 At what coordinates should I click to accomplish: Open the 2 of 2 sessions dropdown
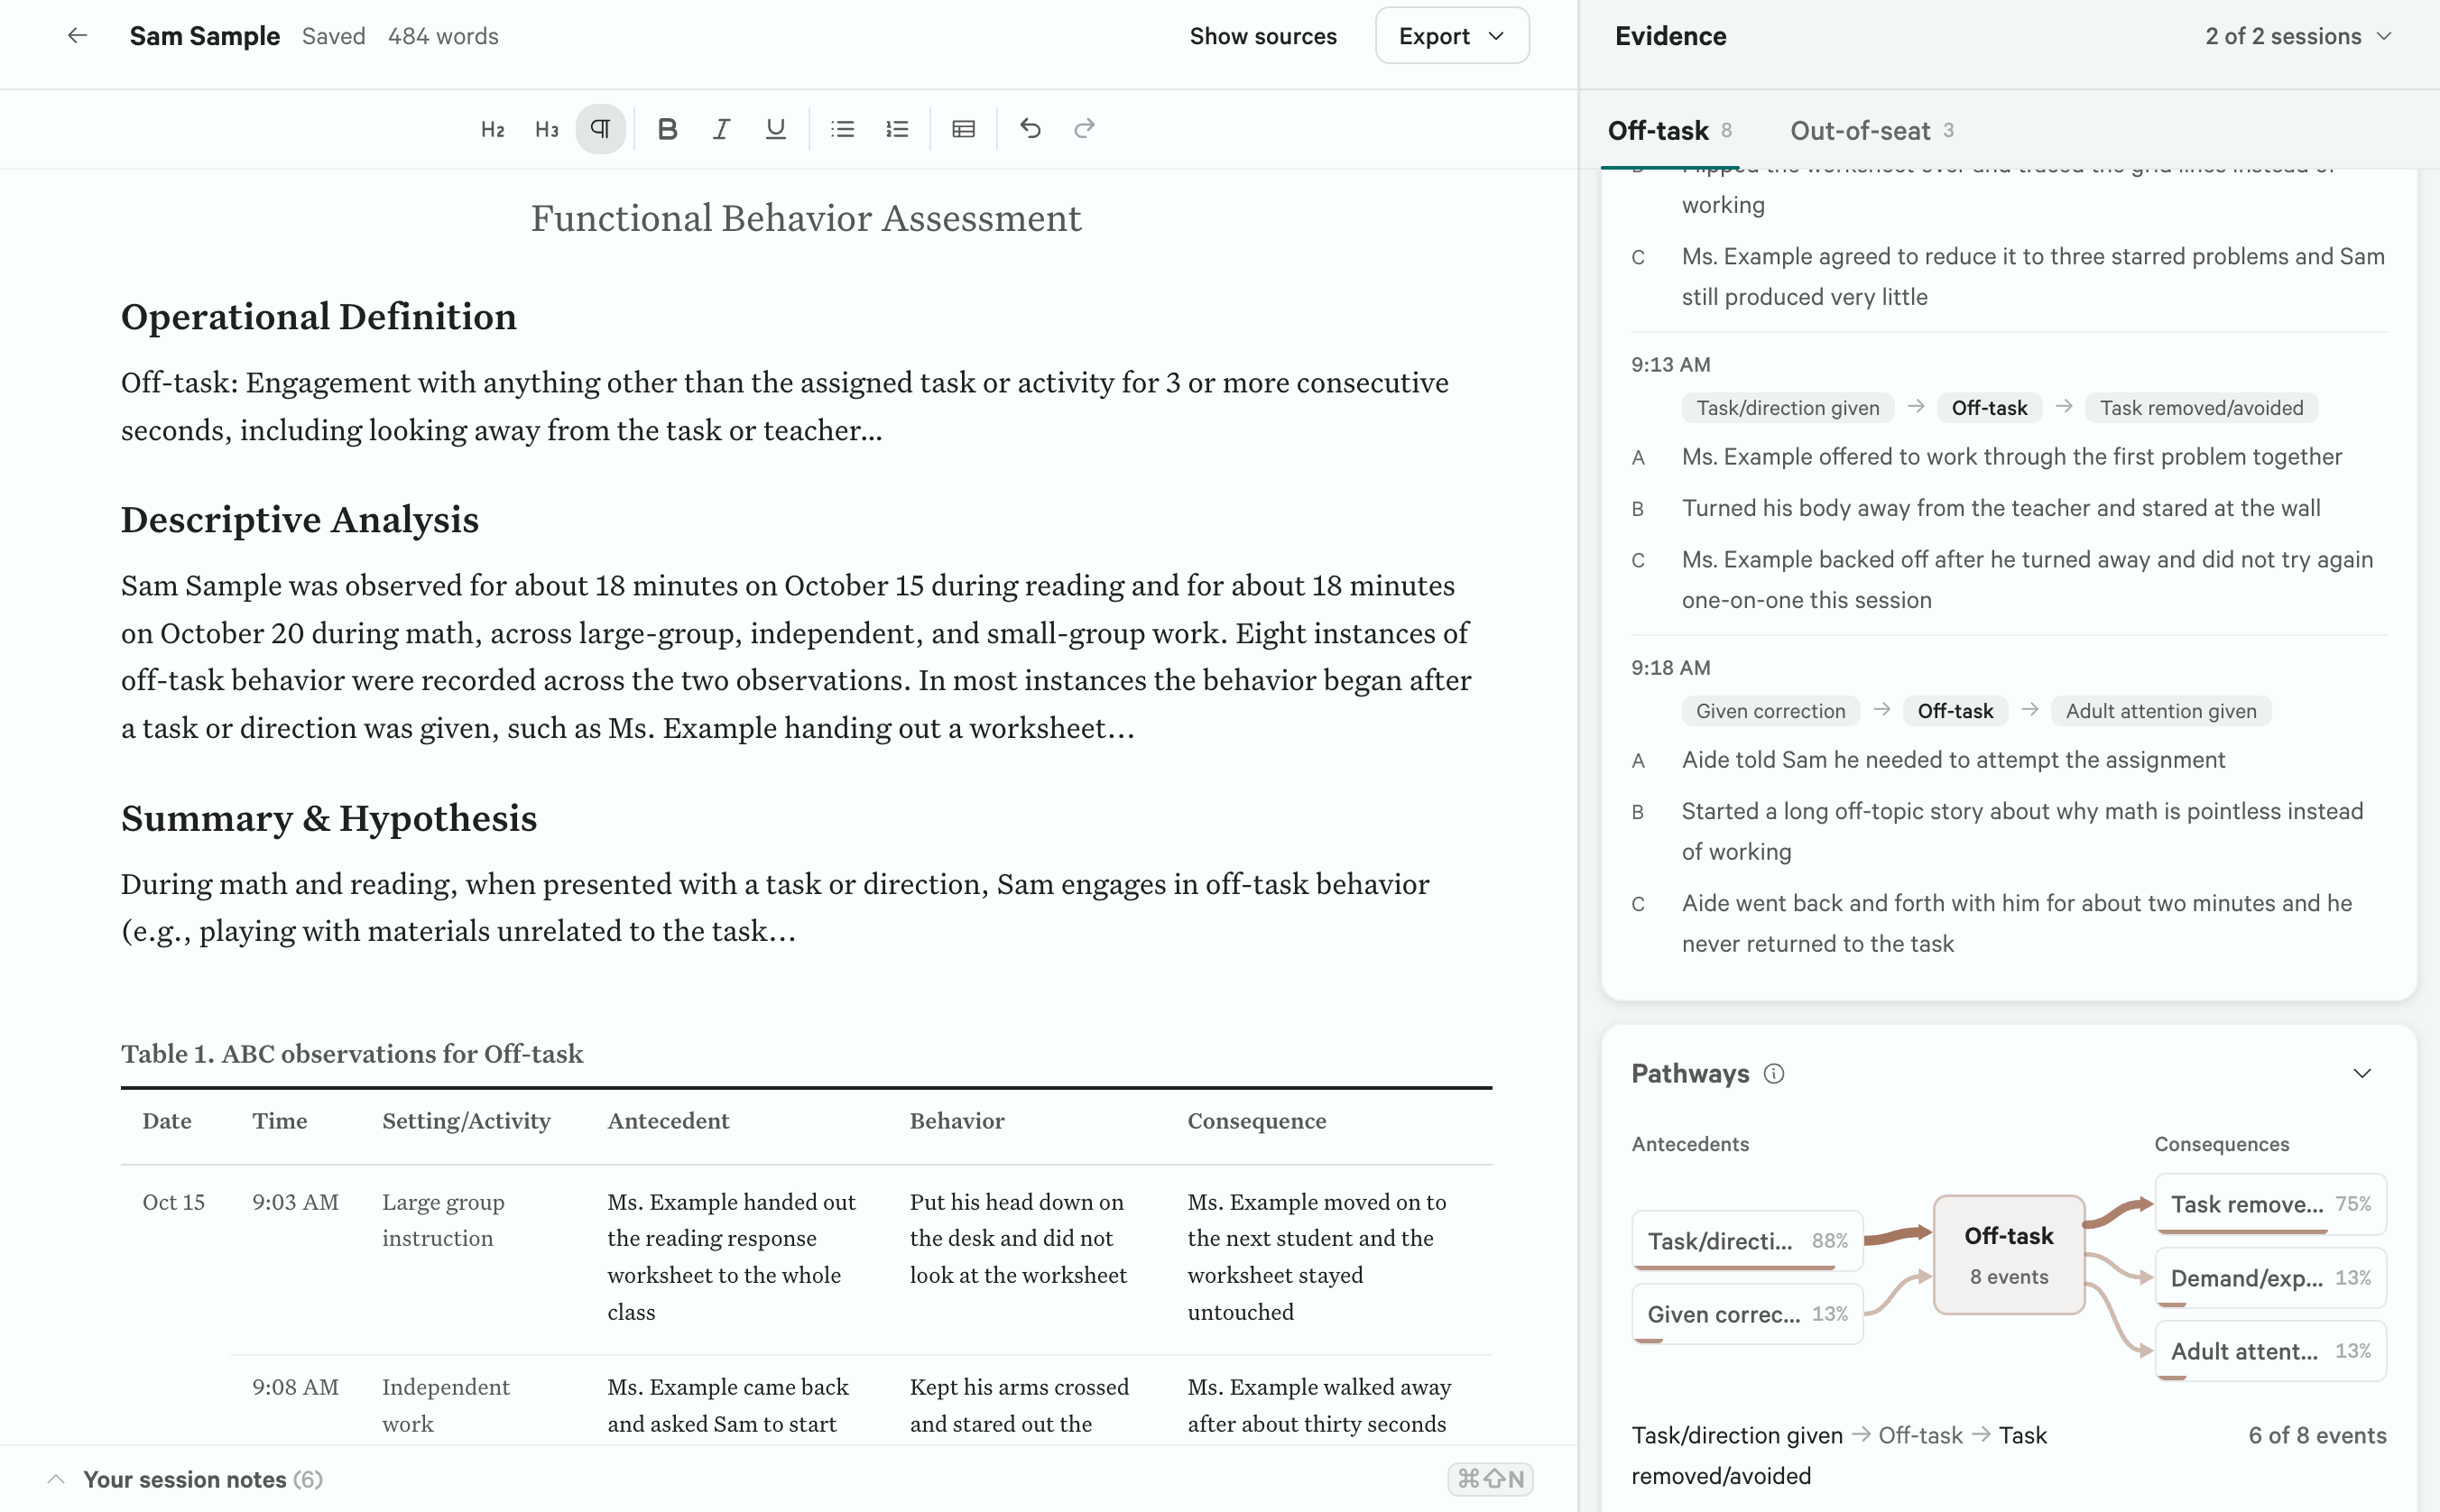2297,36
